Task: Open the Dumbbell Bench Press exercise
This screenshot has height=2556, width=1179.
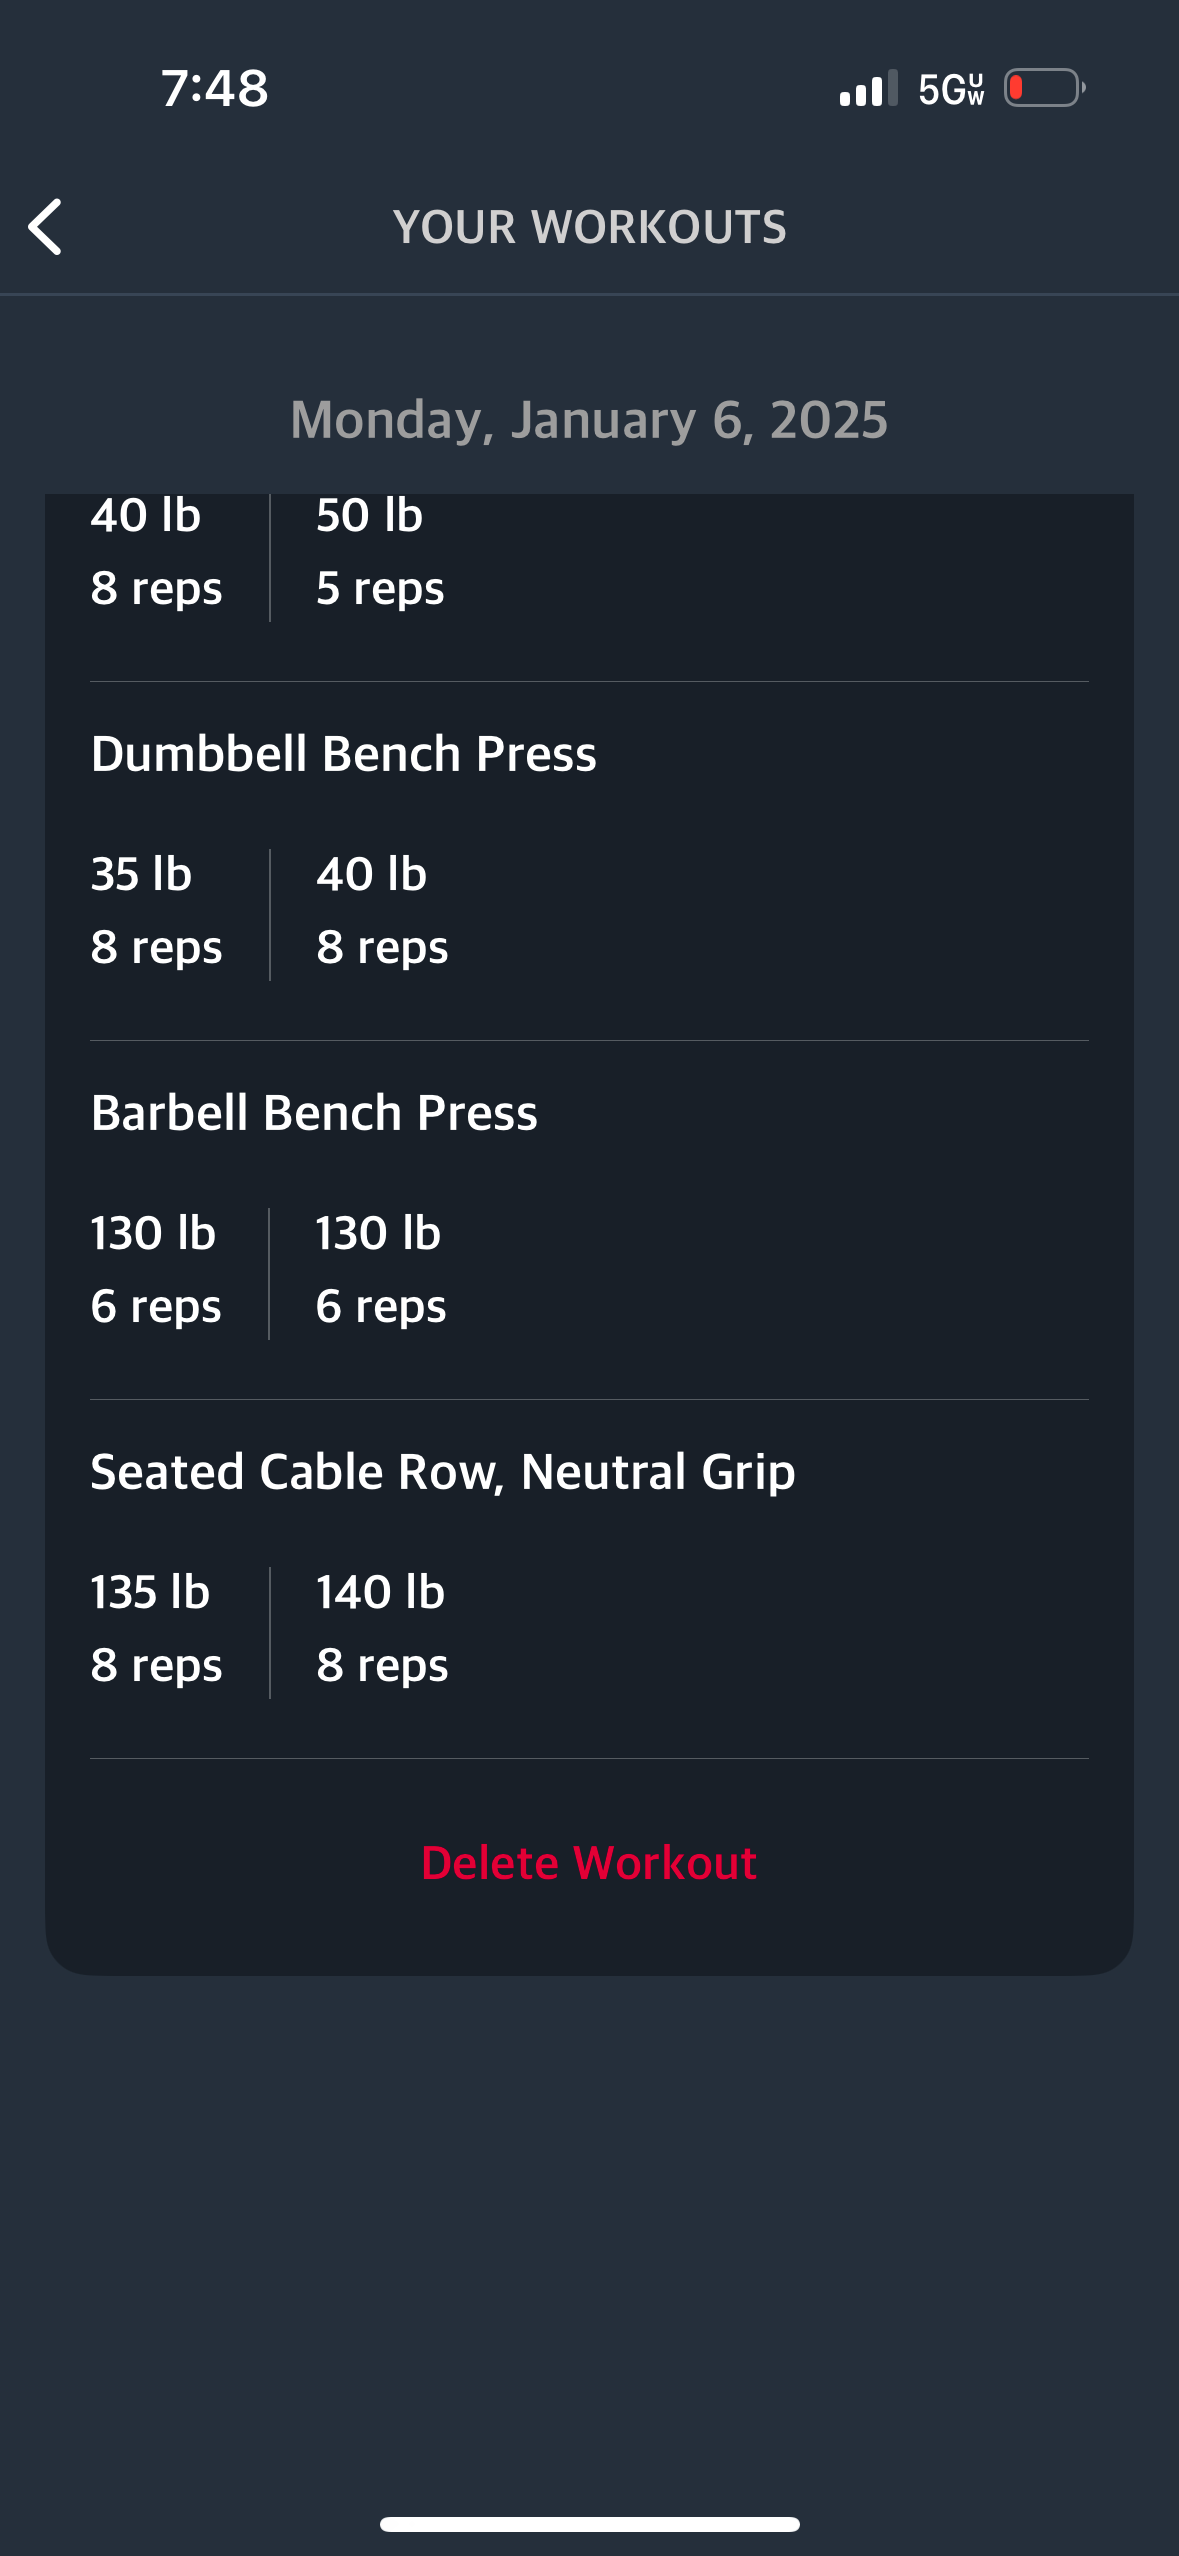Action: (x=343, y=753)
